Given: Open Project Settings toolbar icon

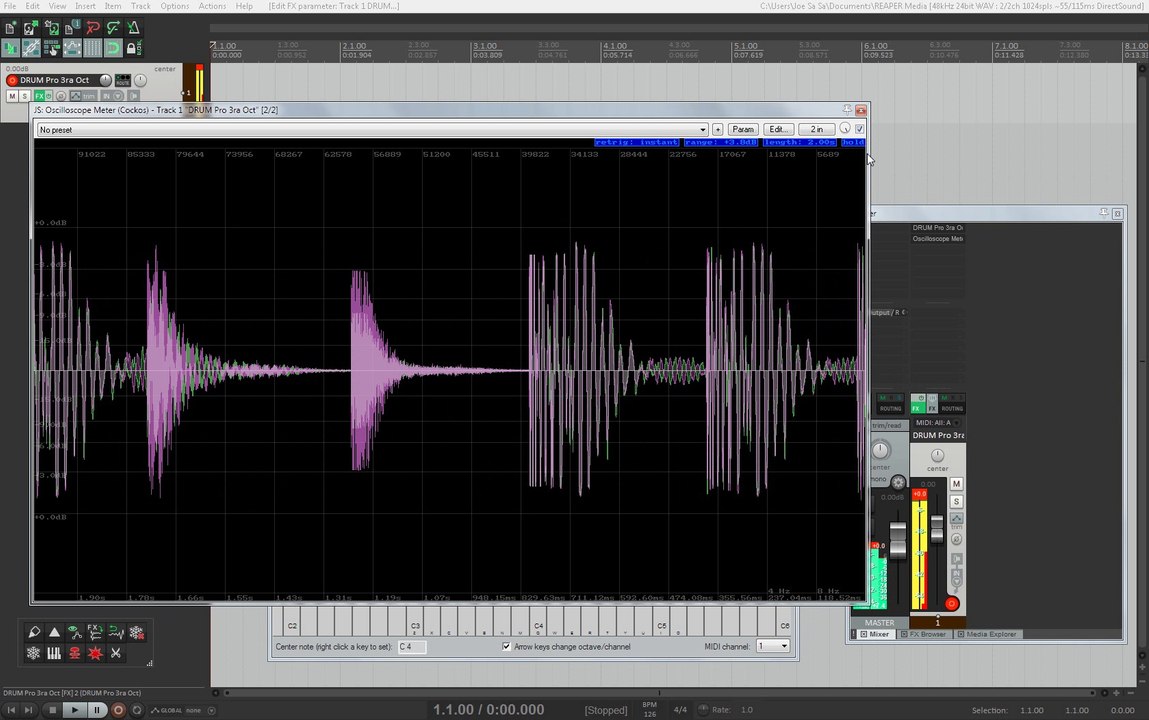Looking at the screenshot, I should [x=72, y=29].
